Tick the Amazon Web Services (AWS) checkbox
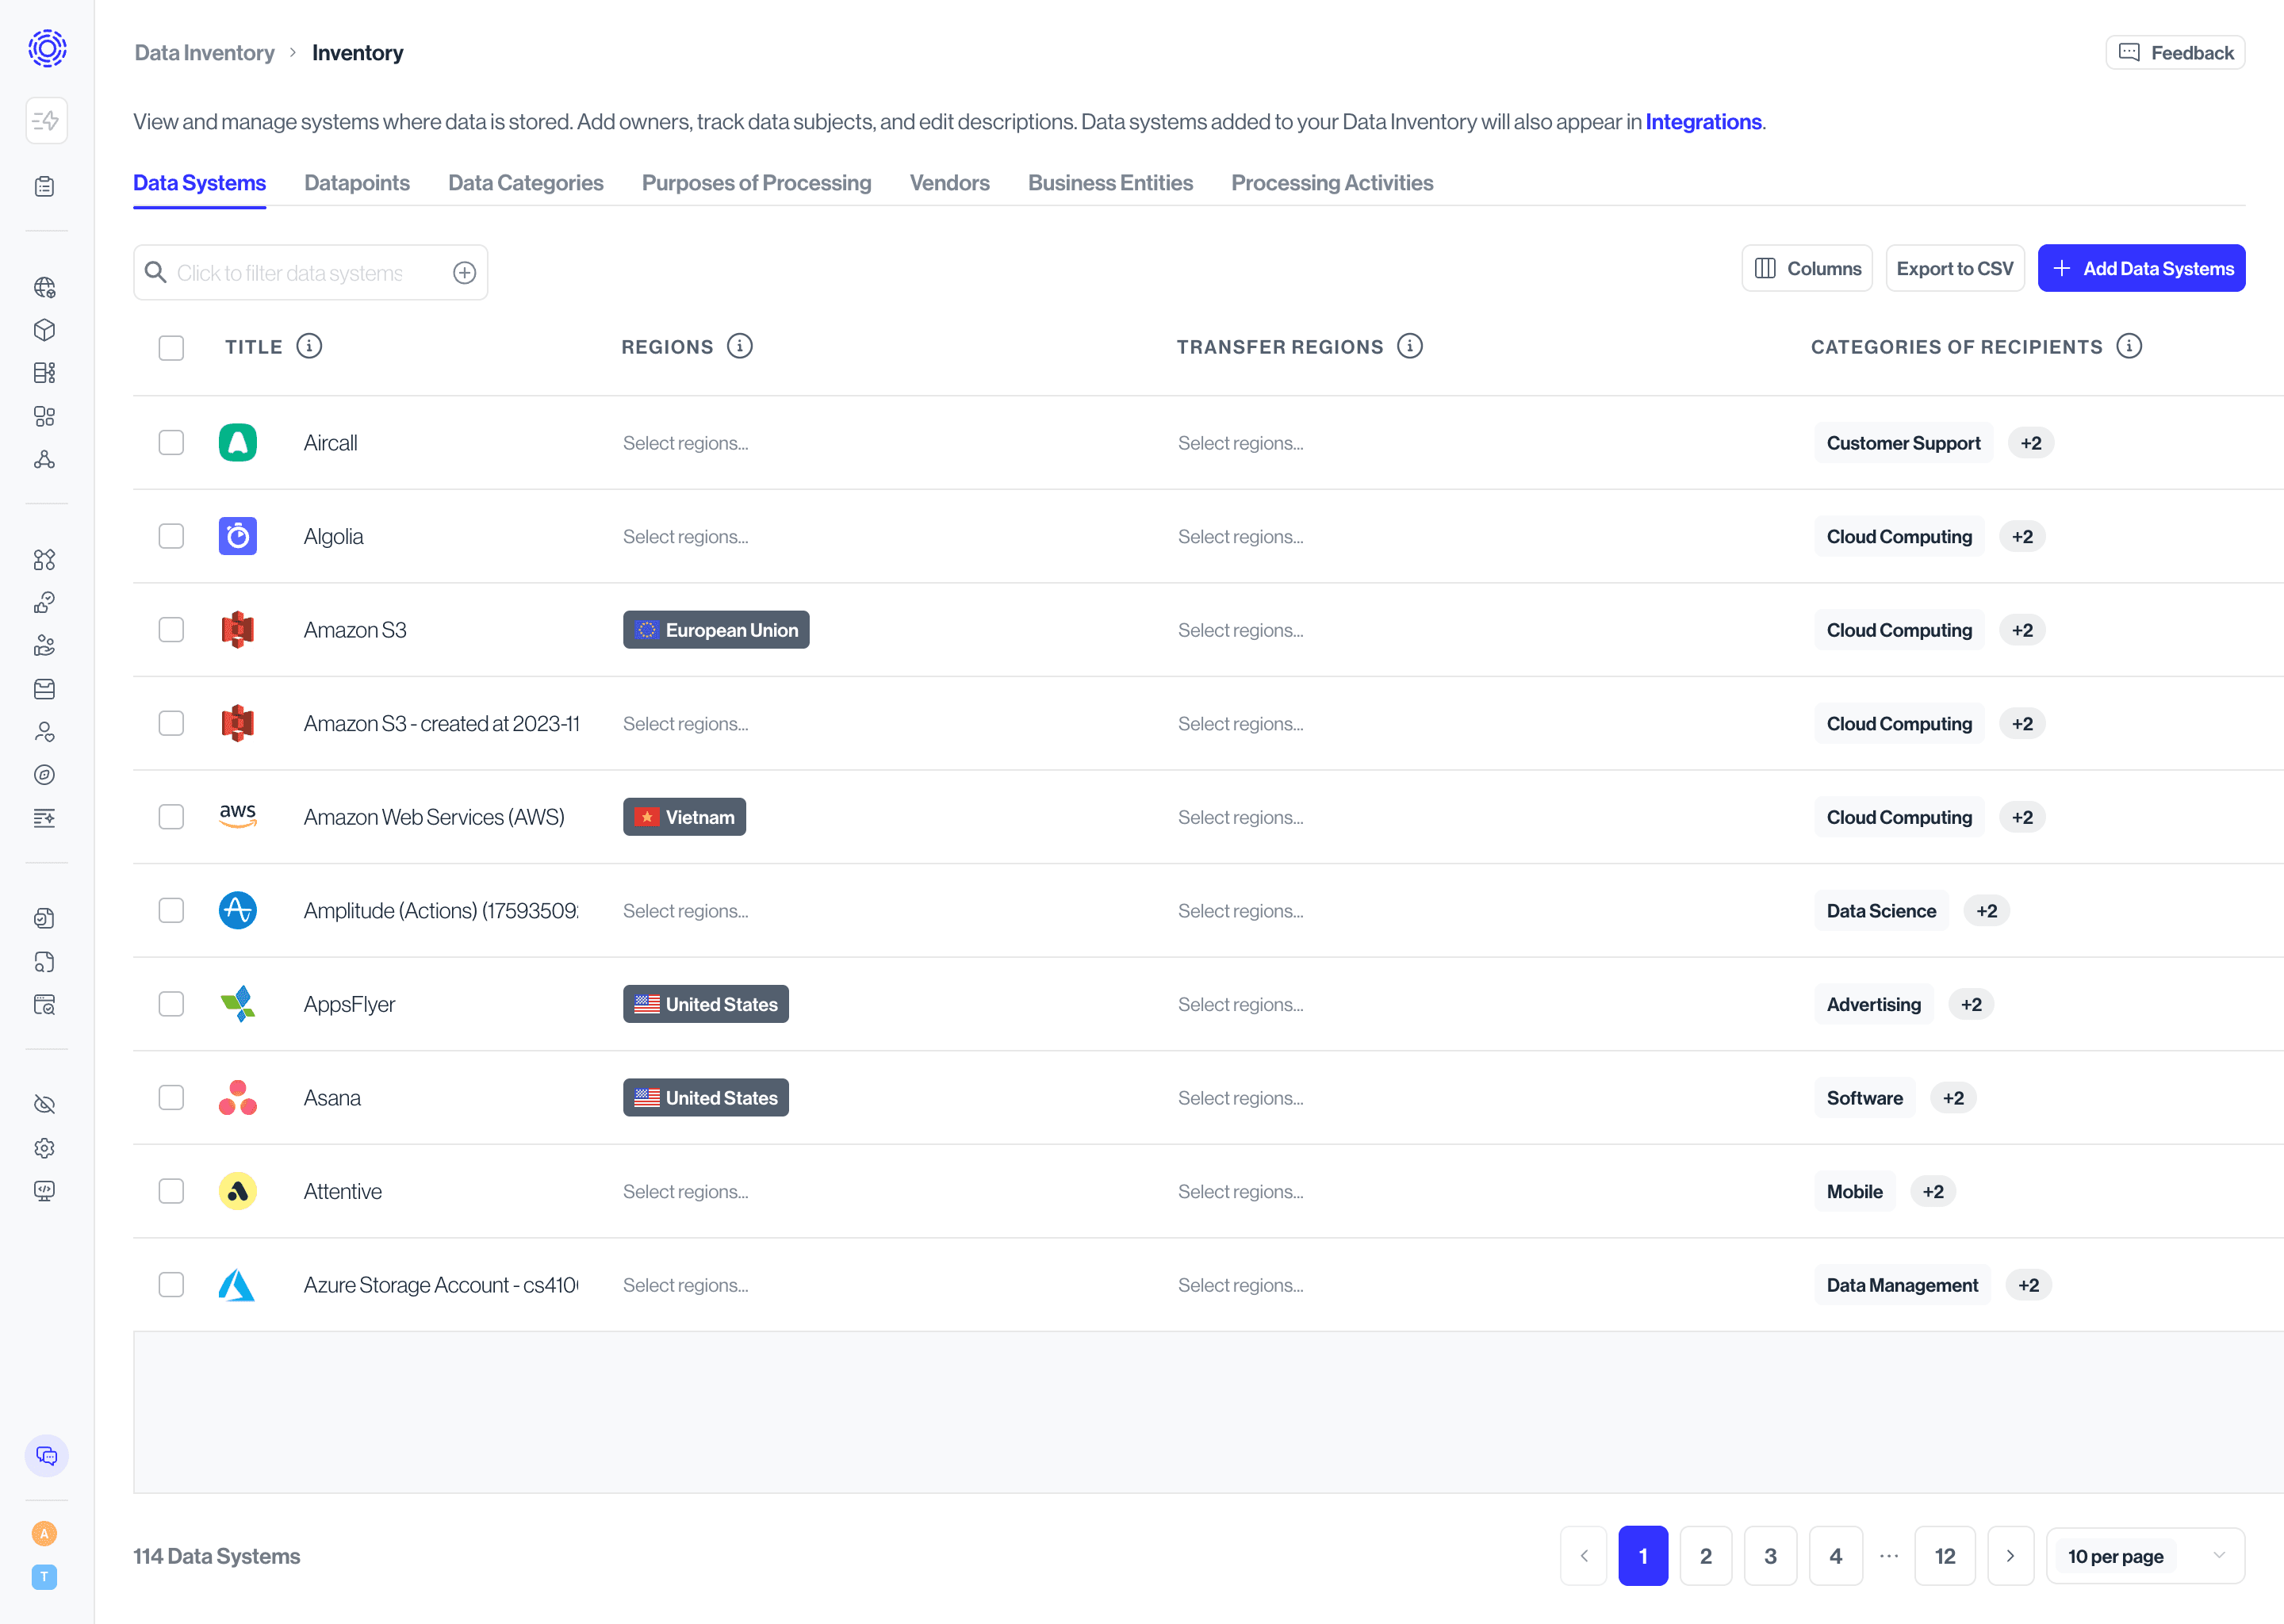This screenshot has height=1624, width=2284. click(x=172, y=817)
